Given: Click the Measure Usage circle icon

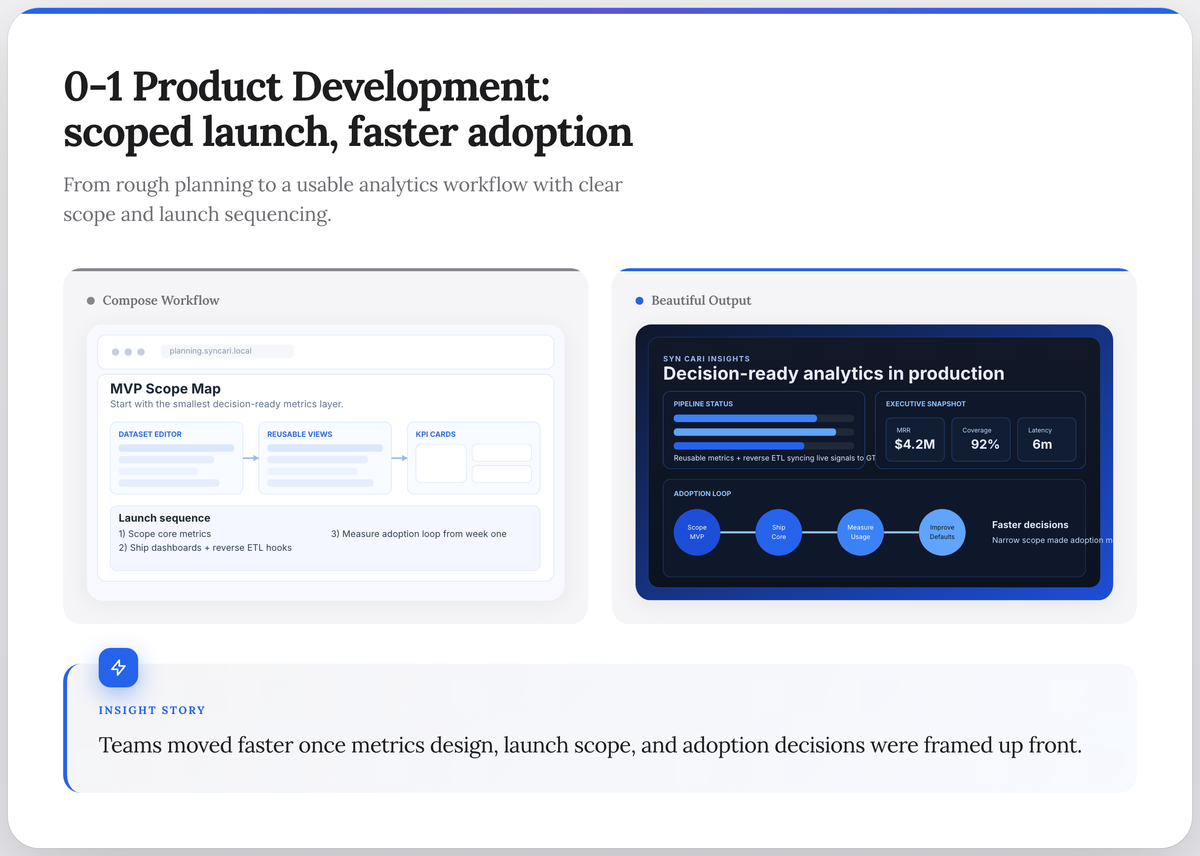Looking at the screenshot, I should (x=860, y=532).
